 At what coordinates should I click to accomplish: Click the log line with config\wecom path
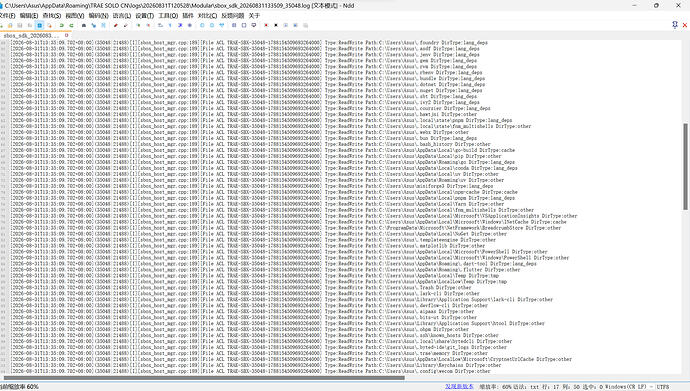(x=250, y=371)
